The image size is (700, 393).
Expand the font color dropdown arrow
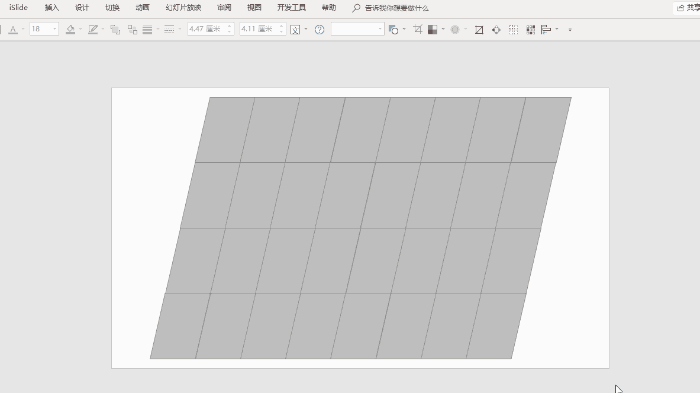[x=23, y=29]
